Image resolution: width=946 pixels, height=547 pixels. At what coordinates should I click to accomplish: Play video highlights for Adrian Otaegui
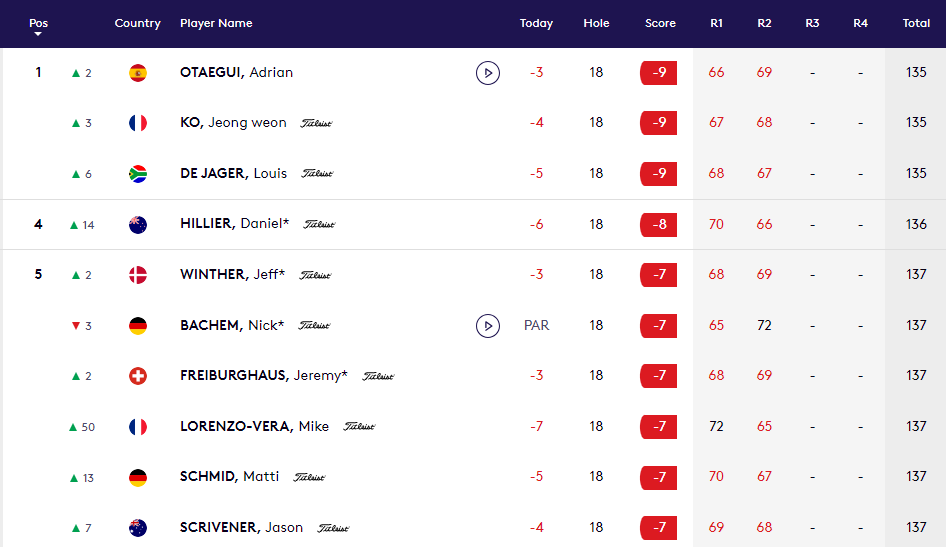[487, 72]
